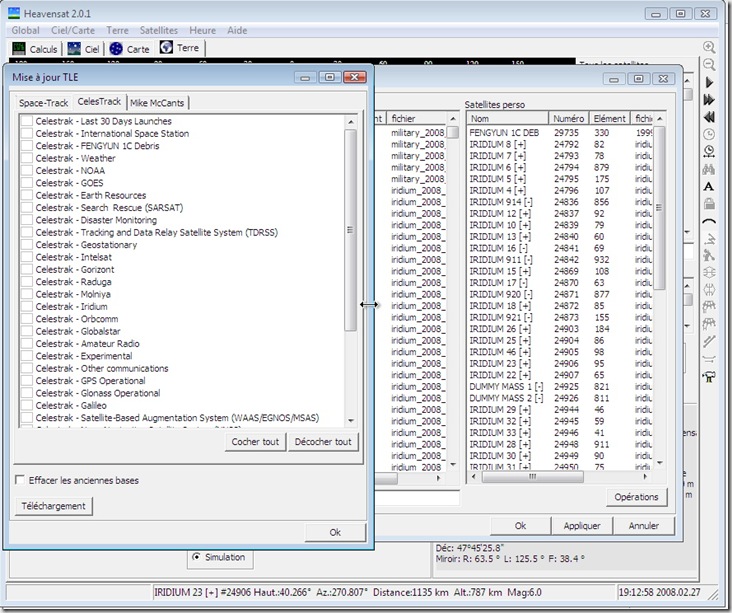Screen dimensions: 732x613
Task: Switch to the Carte view
Action: (129, 49)
